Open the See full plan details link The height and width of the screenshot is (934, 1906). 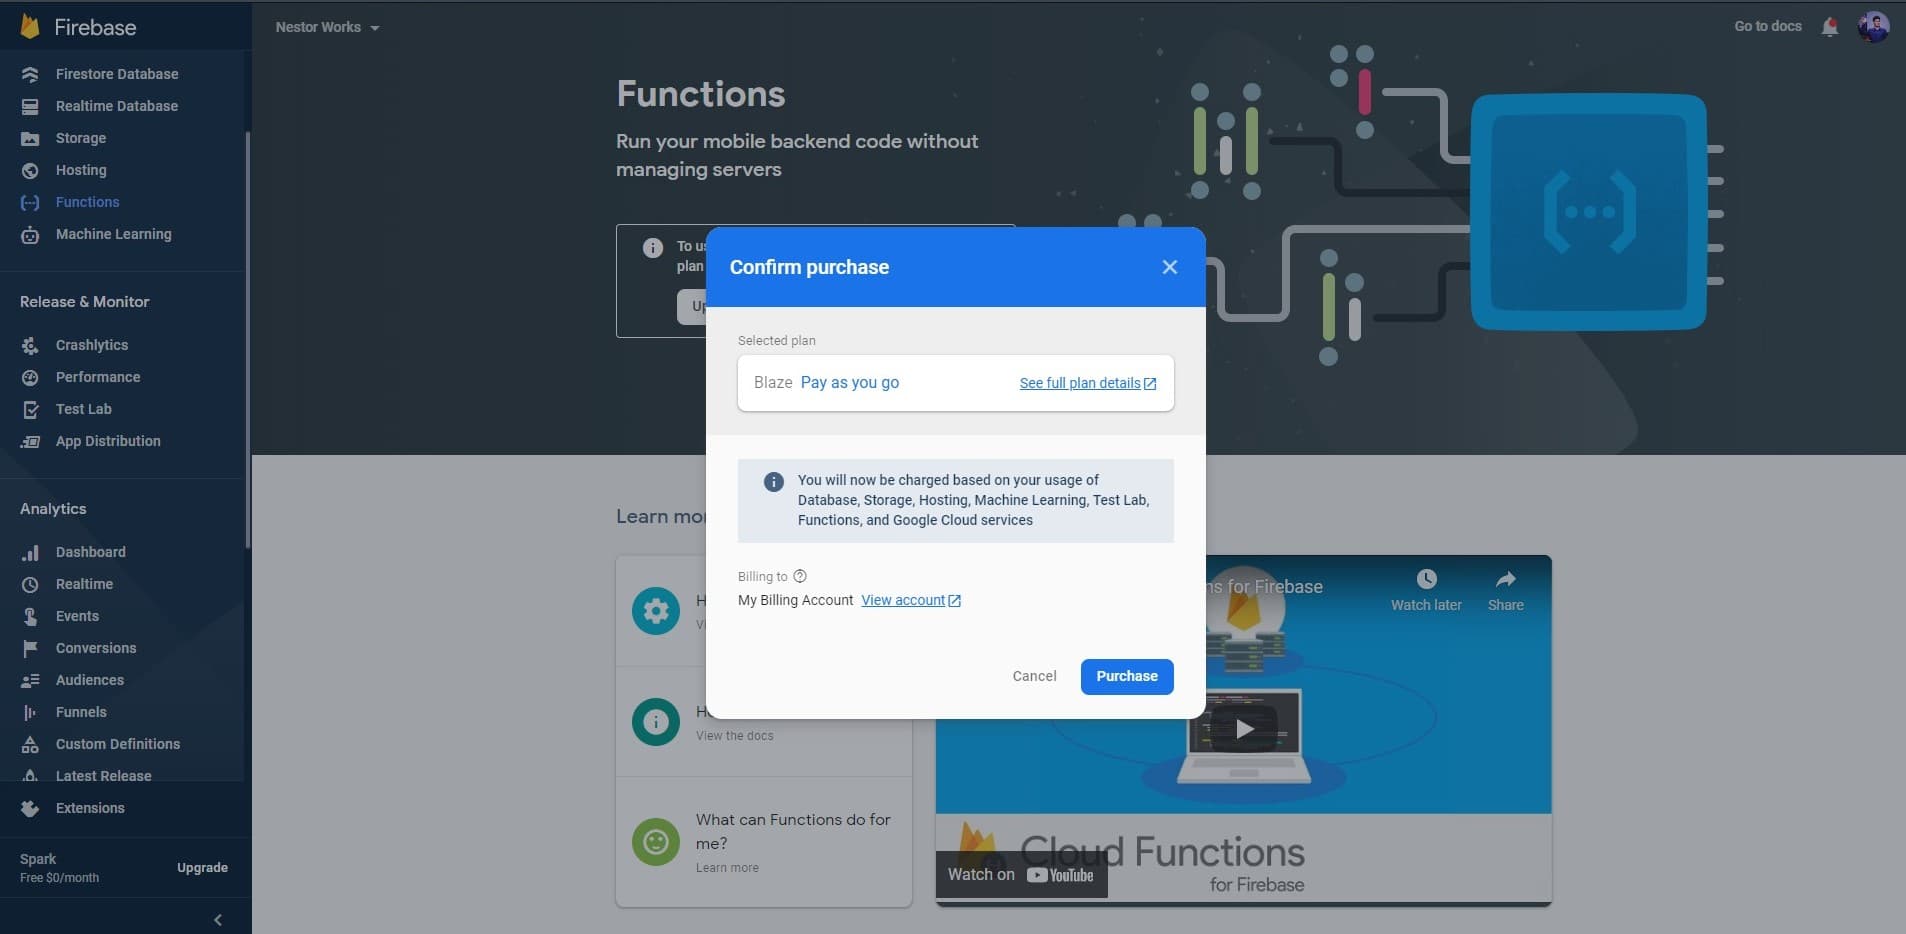[1087, 383]
